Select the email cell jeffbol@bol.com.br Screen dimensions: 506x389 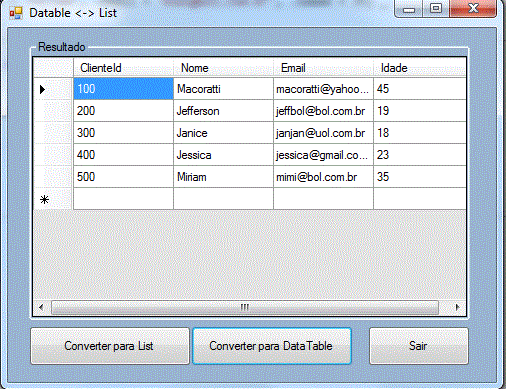323,111
